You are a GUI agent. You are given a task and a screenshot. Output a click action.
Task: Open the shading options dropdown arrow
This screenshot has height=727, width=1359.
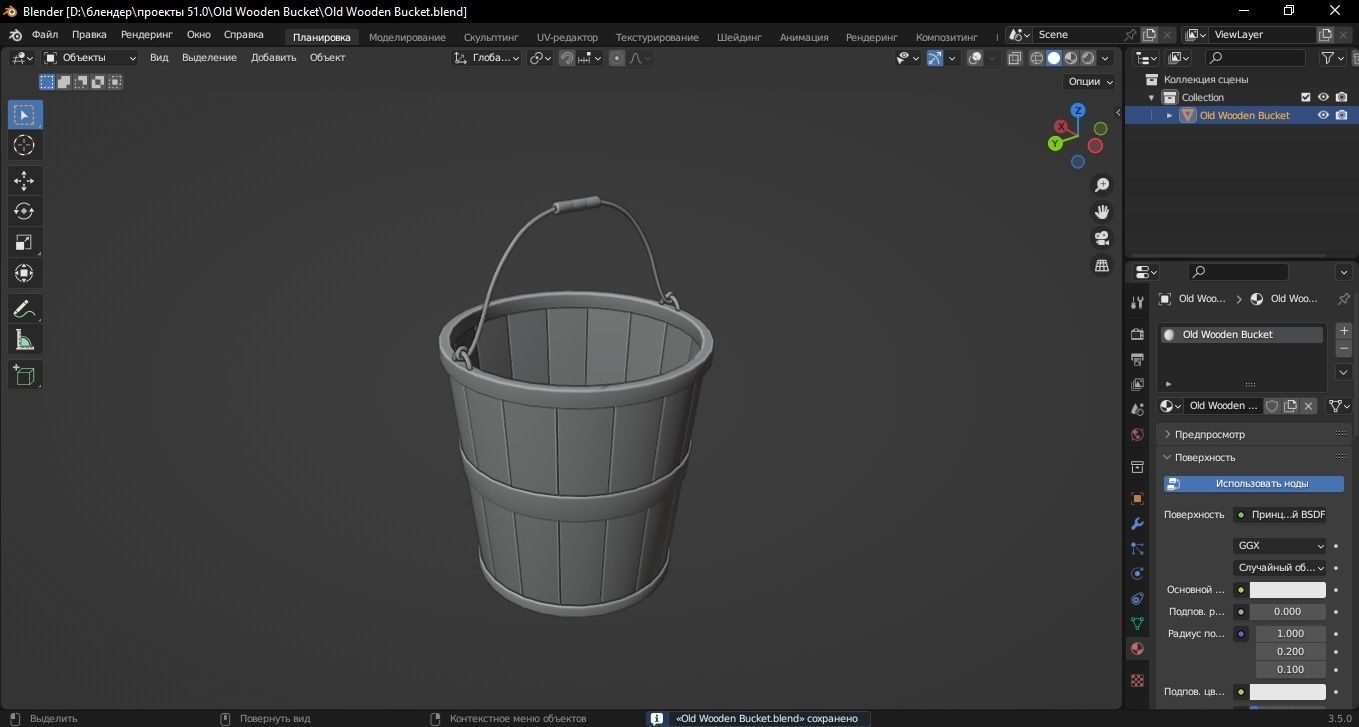1105,58
